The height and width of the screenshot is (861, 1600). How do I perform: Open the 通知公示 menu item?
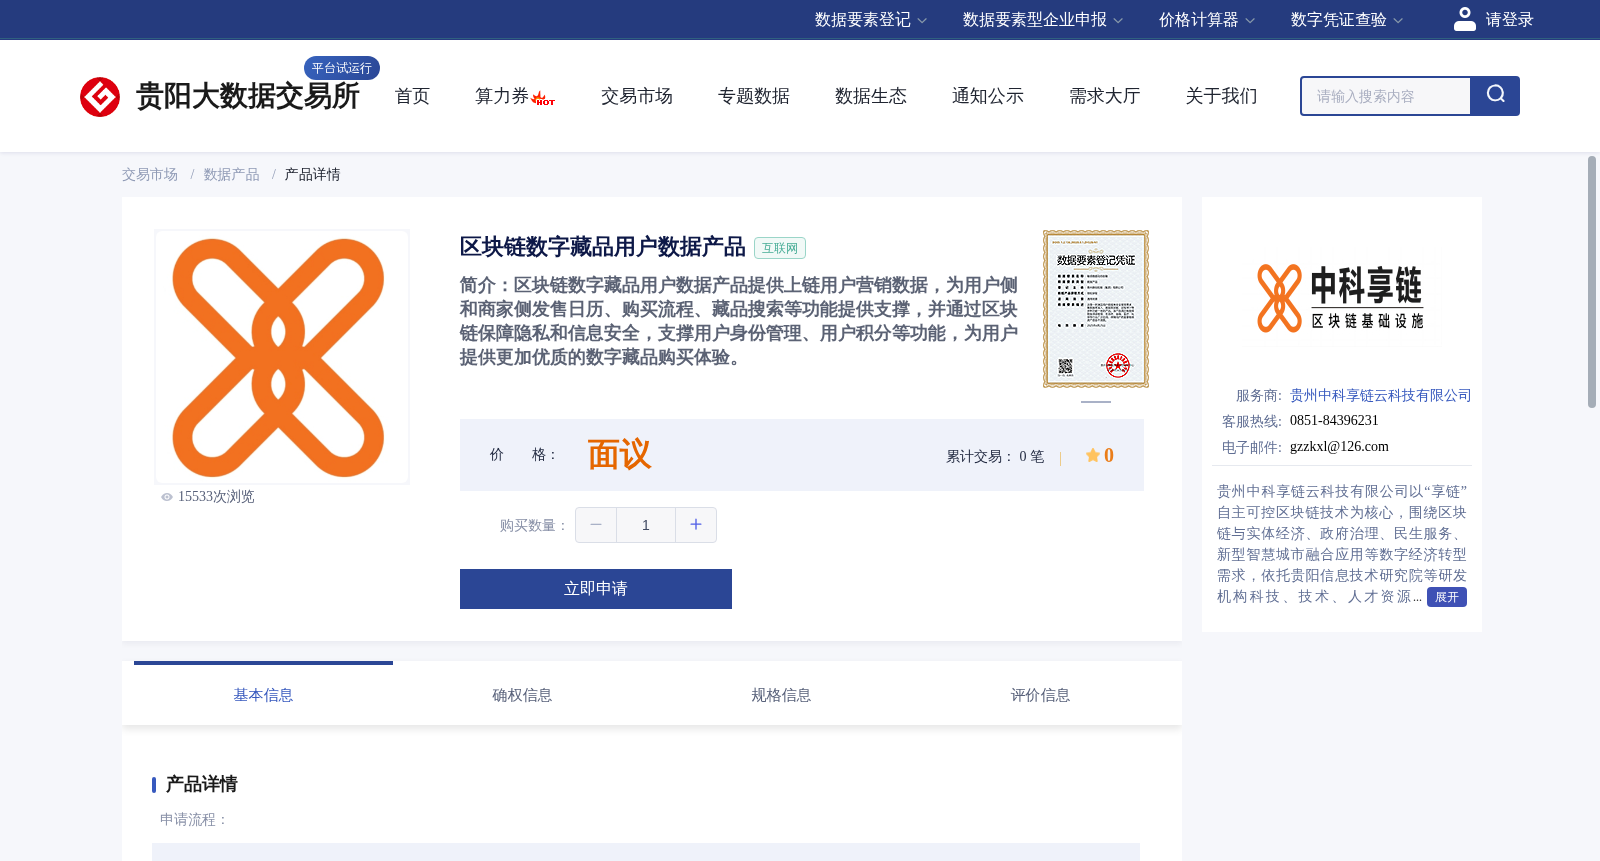(988, 96)
